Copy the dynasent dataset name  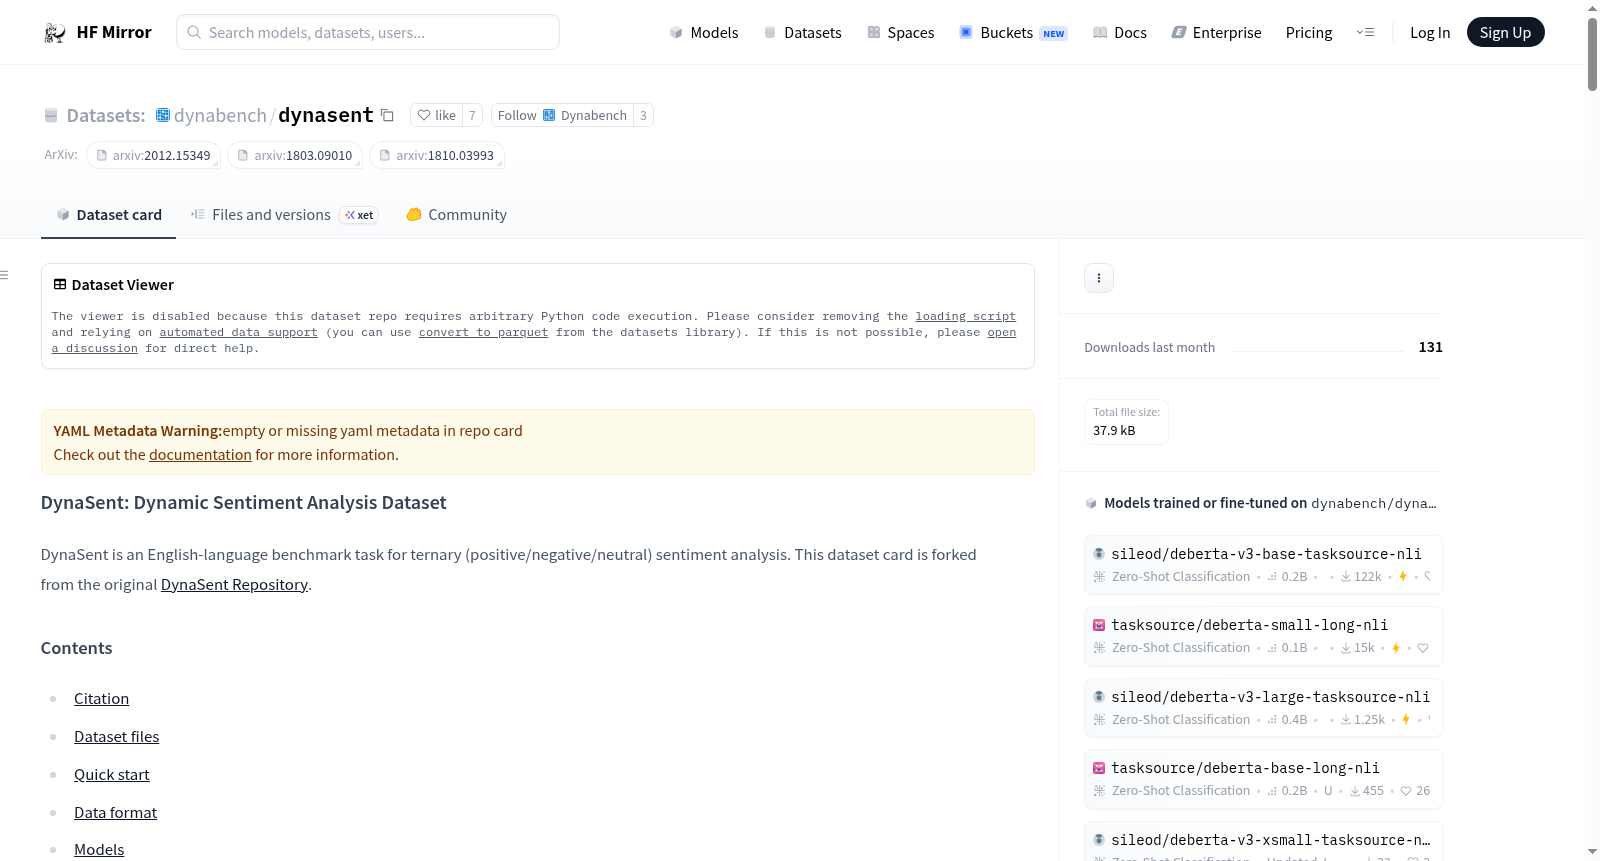click(x=387, y=116)
